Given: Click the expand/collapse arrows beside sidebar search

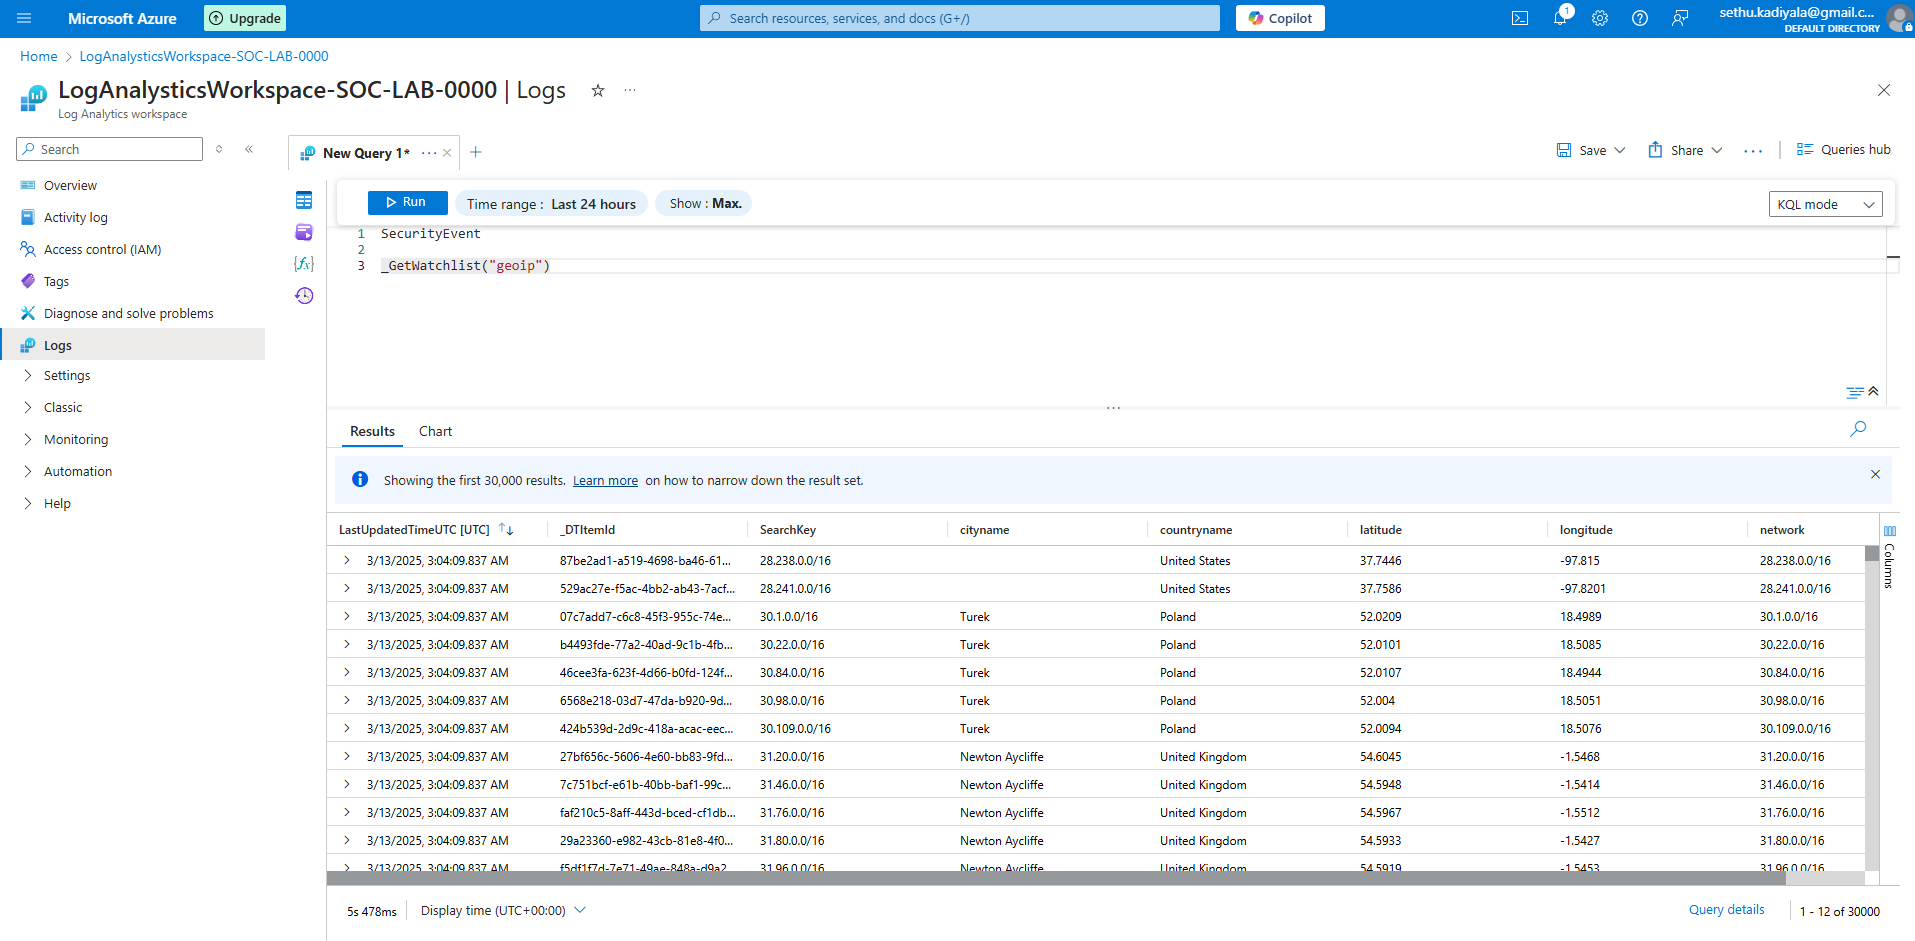Looking at the screenshot, I should [219, 149].
